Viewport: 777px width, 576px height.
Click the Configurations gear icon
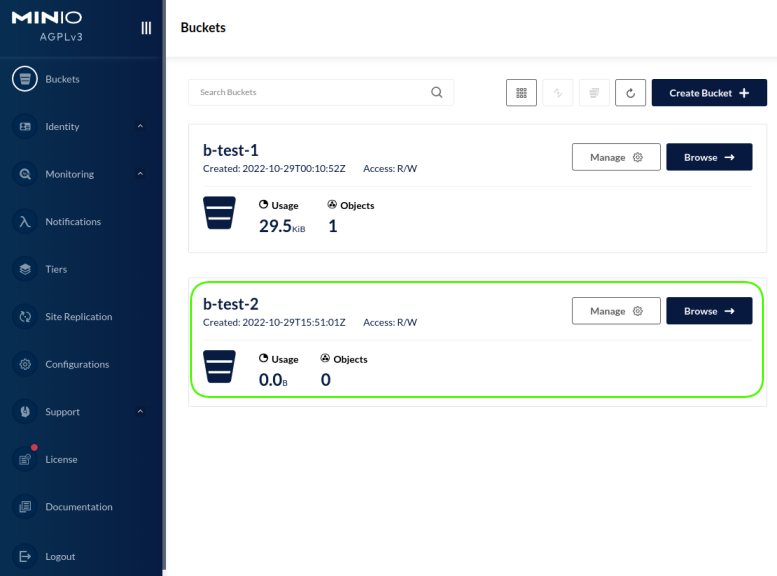coord(25,364)
